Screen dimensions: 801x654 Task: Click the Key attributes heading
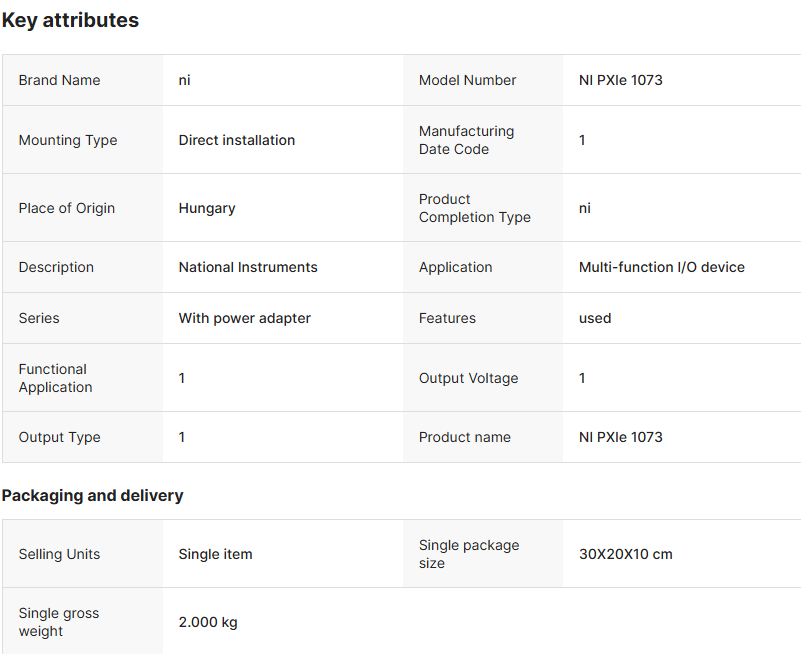pyautogui.click(x=70, y=20)
